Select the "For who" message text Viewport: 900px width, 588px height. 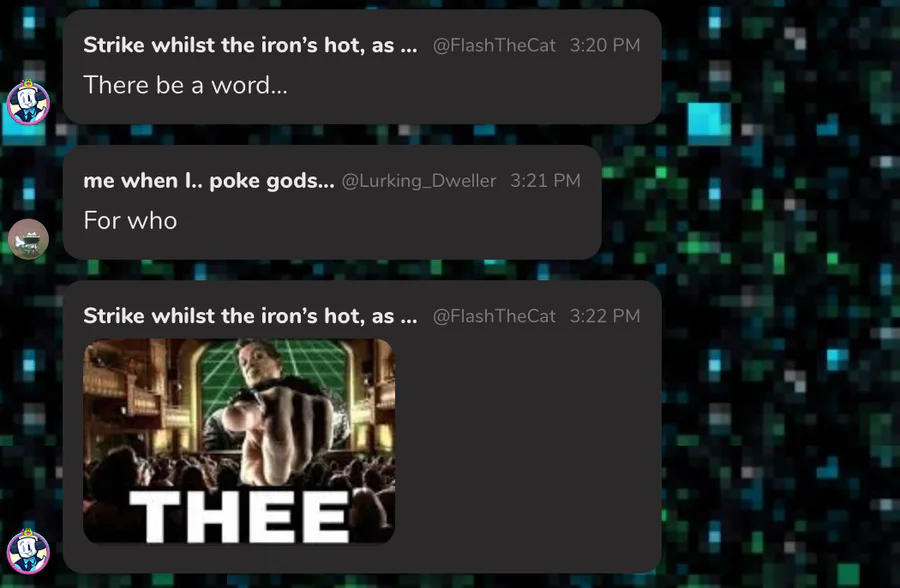tap(130, 220)
